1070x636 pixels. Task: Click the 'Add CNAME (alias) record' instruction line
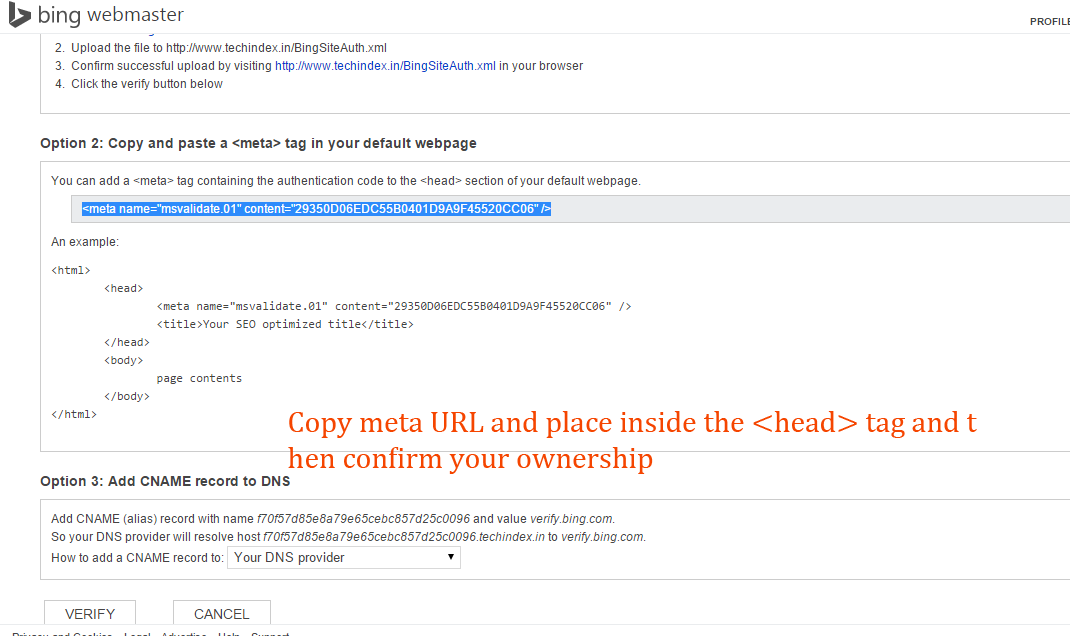coord(333,519)
